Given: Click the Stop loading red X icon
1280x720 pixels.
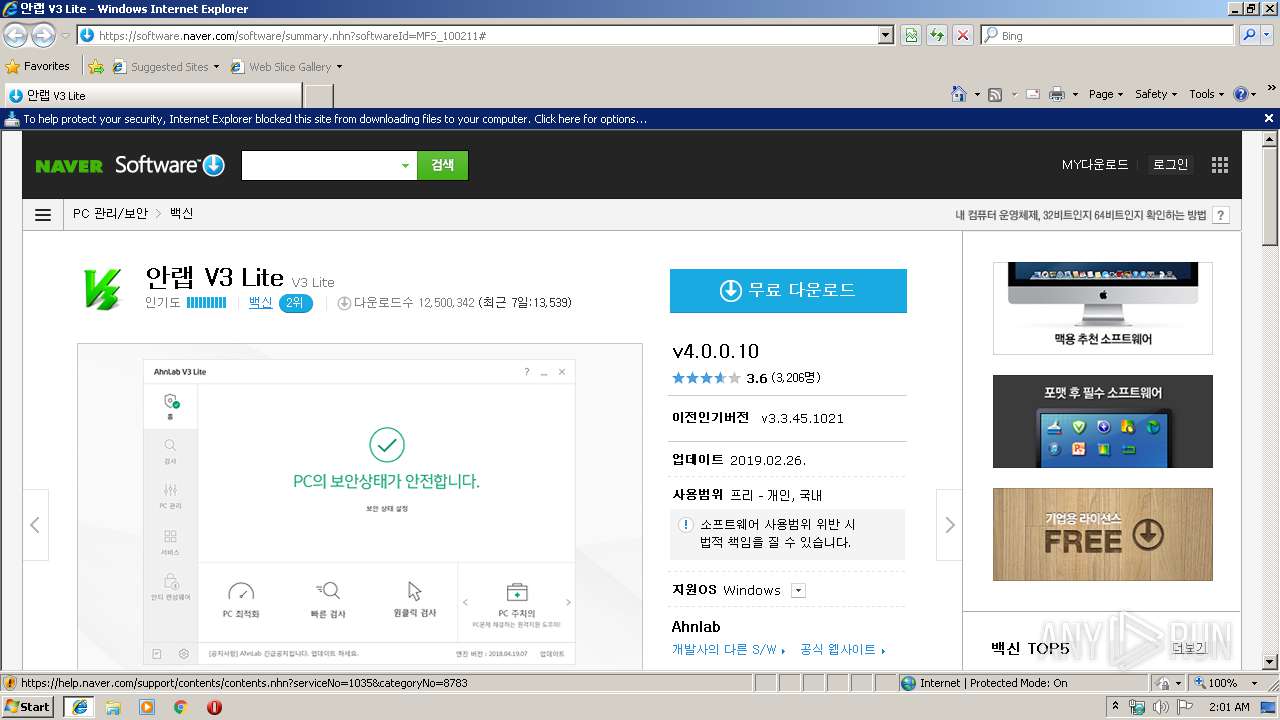Looking at the screenshot, I should pyautogui.click(x=962, y=35).
